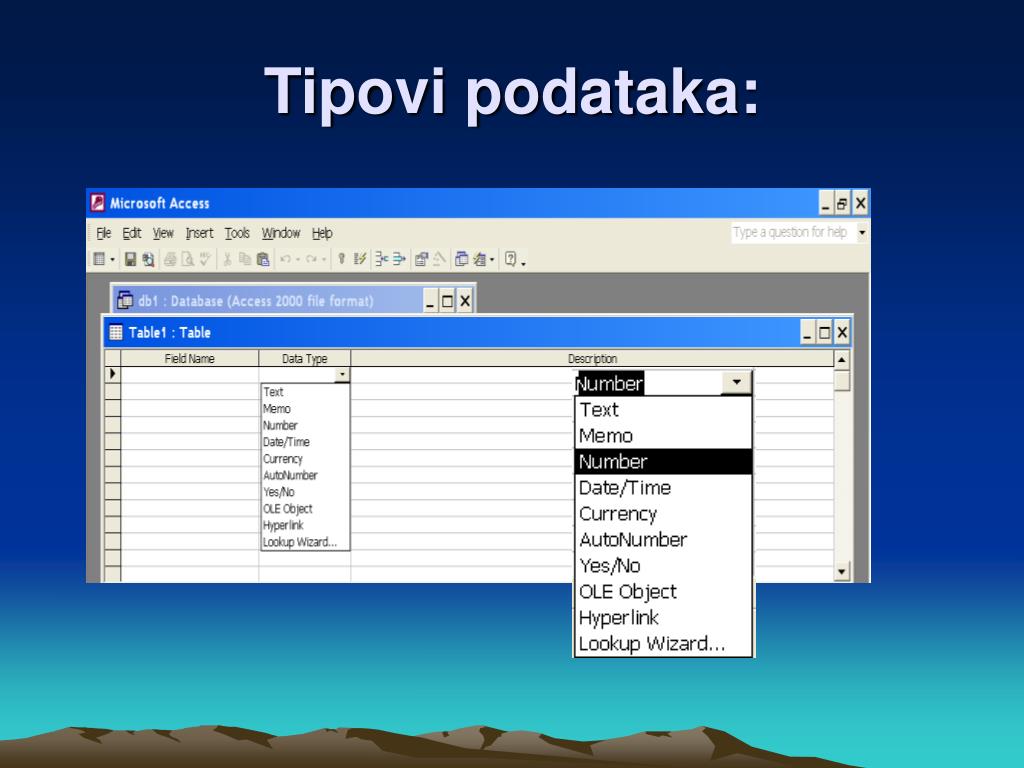Click the first row's Field Name cell
The height and width of the screenshot is (768, 1024).
point(189,374)
